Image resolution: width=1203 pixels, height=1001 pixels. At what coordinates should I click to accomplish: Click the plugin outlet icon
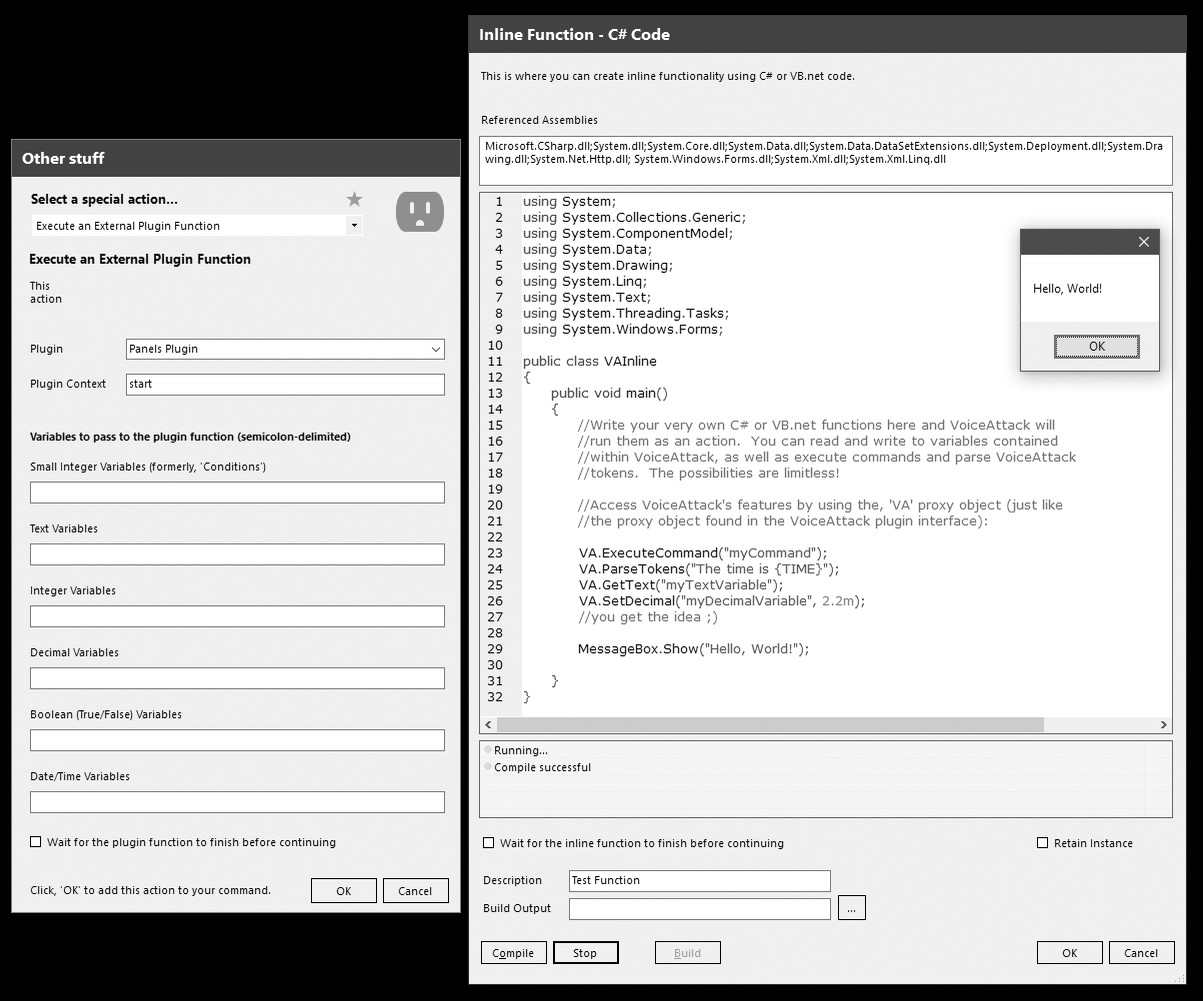420,211
